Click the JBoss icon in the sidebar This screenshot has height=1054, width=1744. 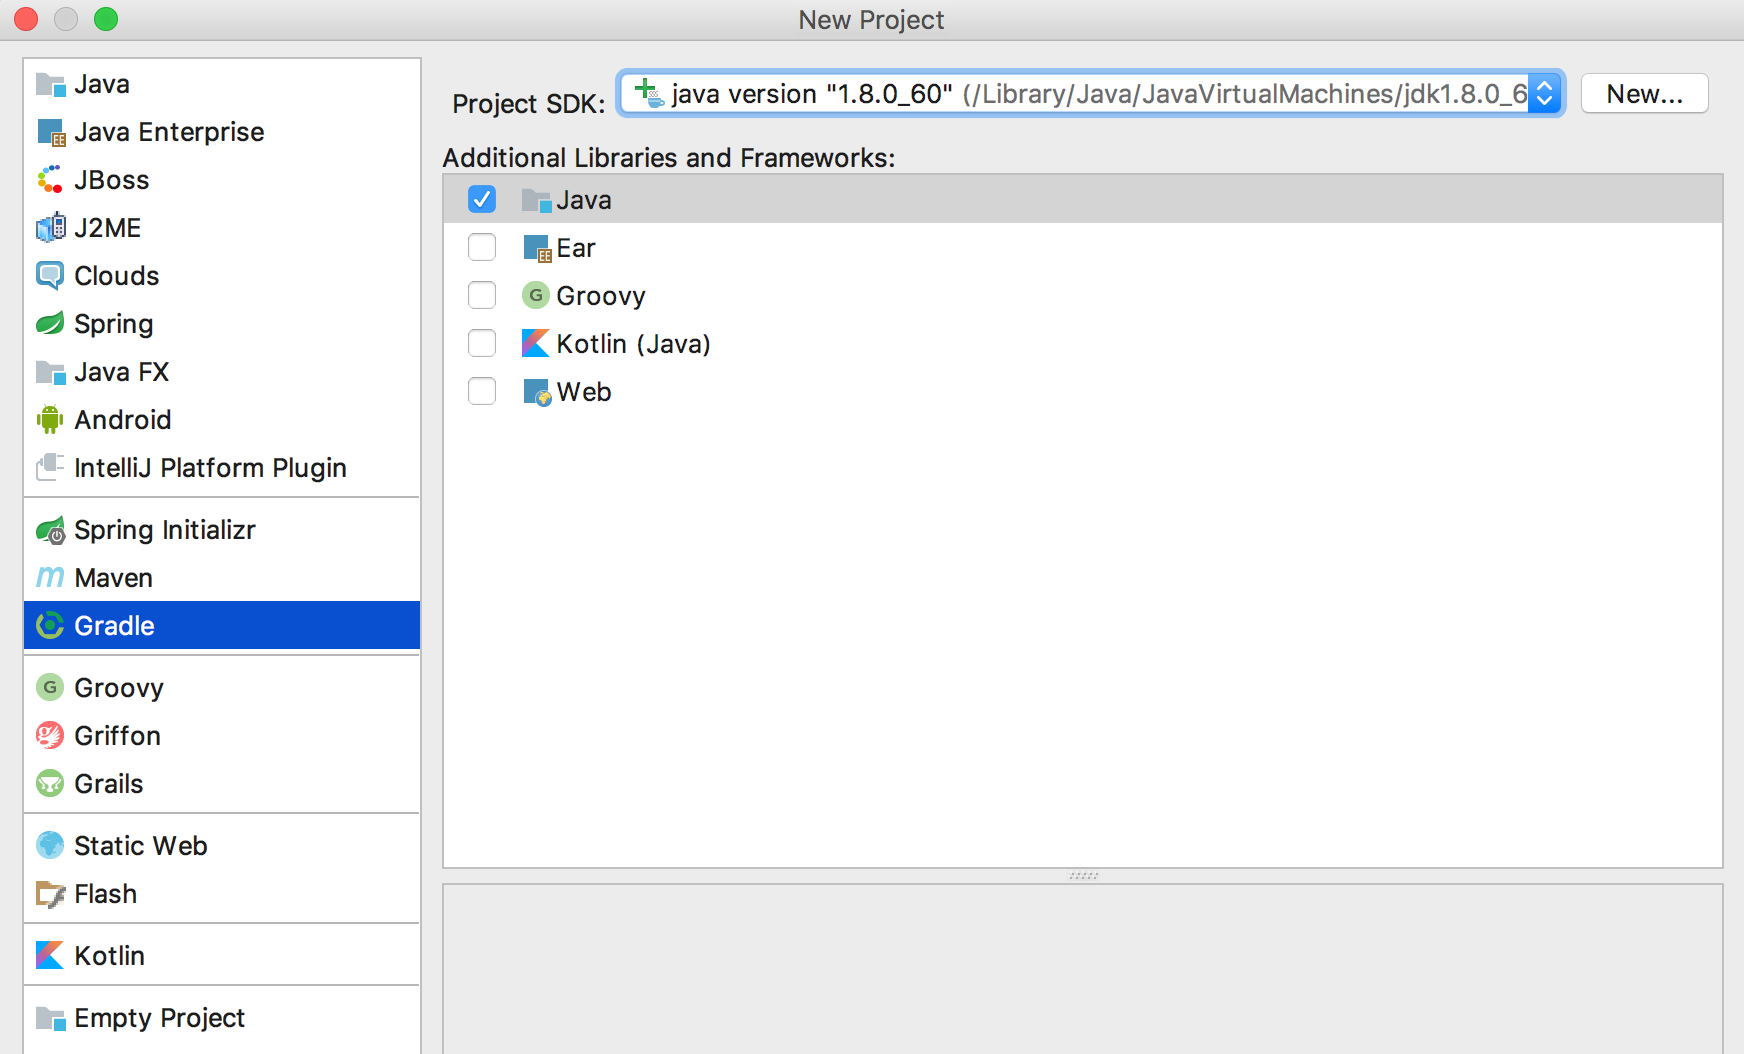[49, 180]
